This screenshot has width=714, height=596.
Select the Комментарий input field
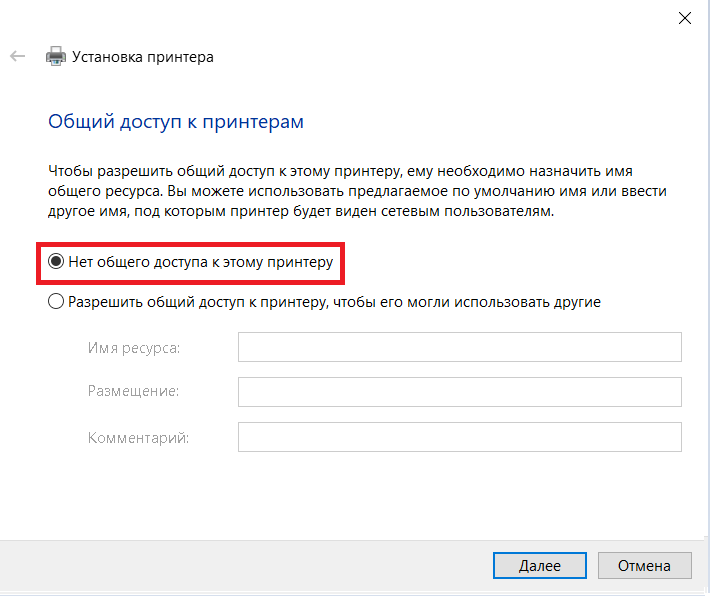pos(459,437)
